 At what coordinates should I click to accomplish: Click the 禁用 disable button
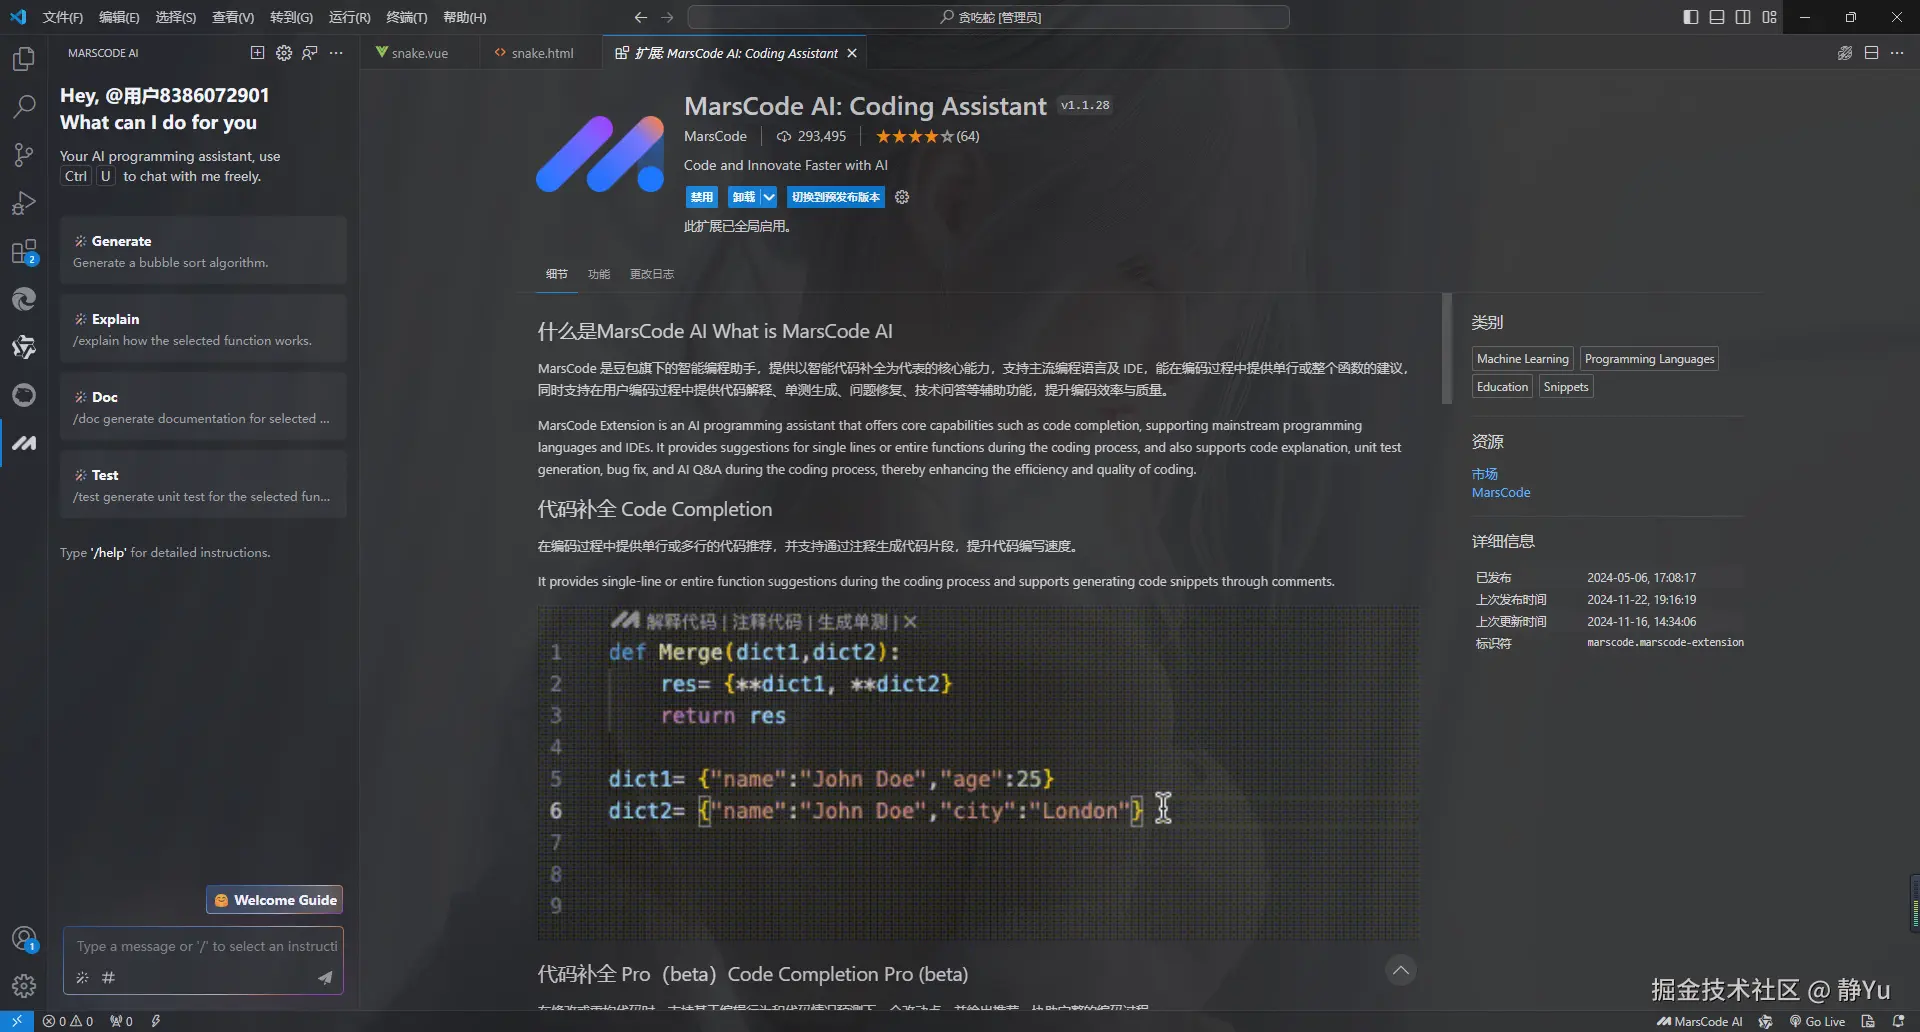tap(702, 197)
